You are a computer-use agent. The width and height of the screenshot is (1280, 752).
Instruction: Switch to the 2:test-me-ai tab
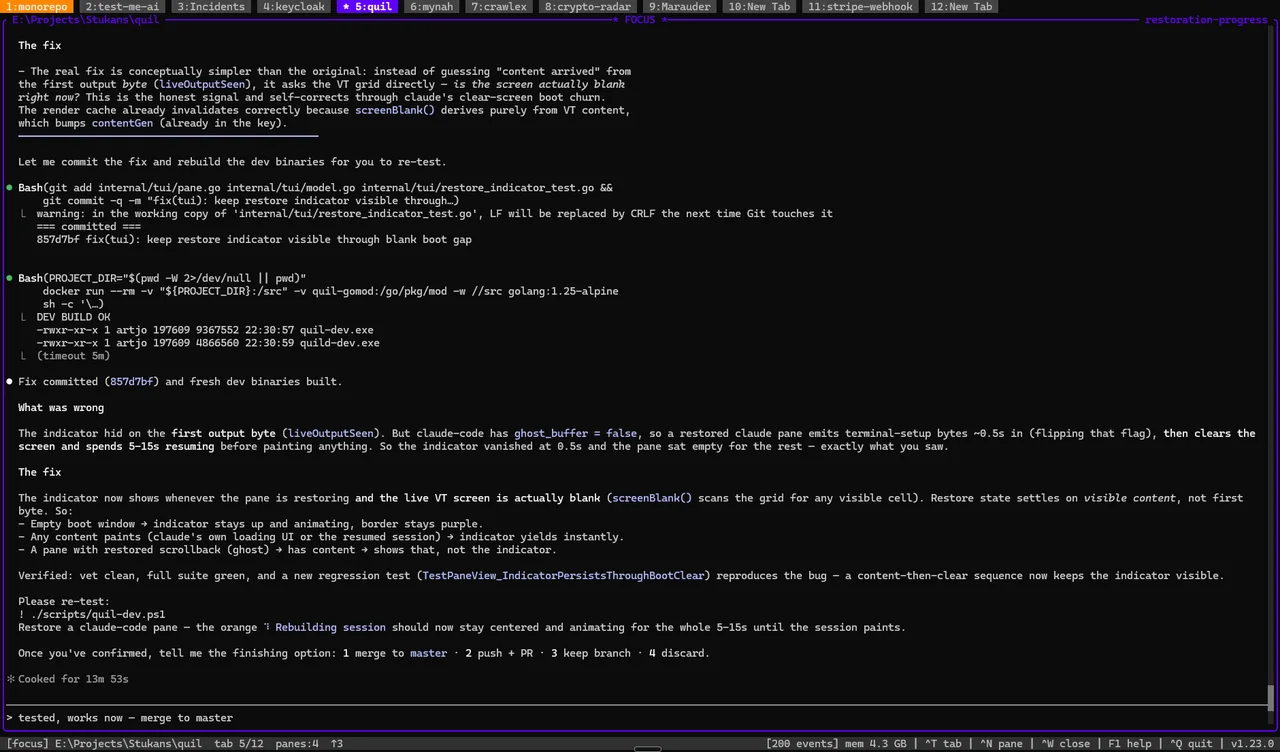tap(122, 7)
